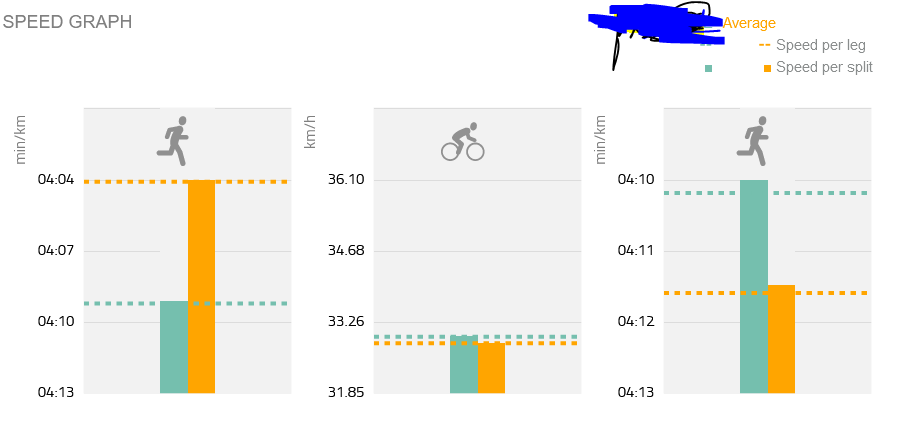
Task: Select the teal bar in the first run chart
Action: pyautogui.click(x=174, y=346)
